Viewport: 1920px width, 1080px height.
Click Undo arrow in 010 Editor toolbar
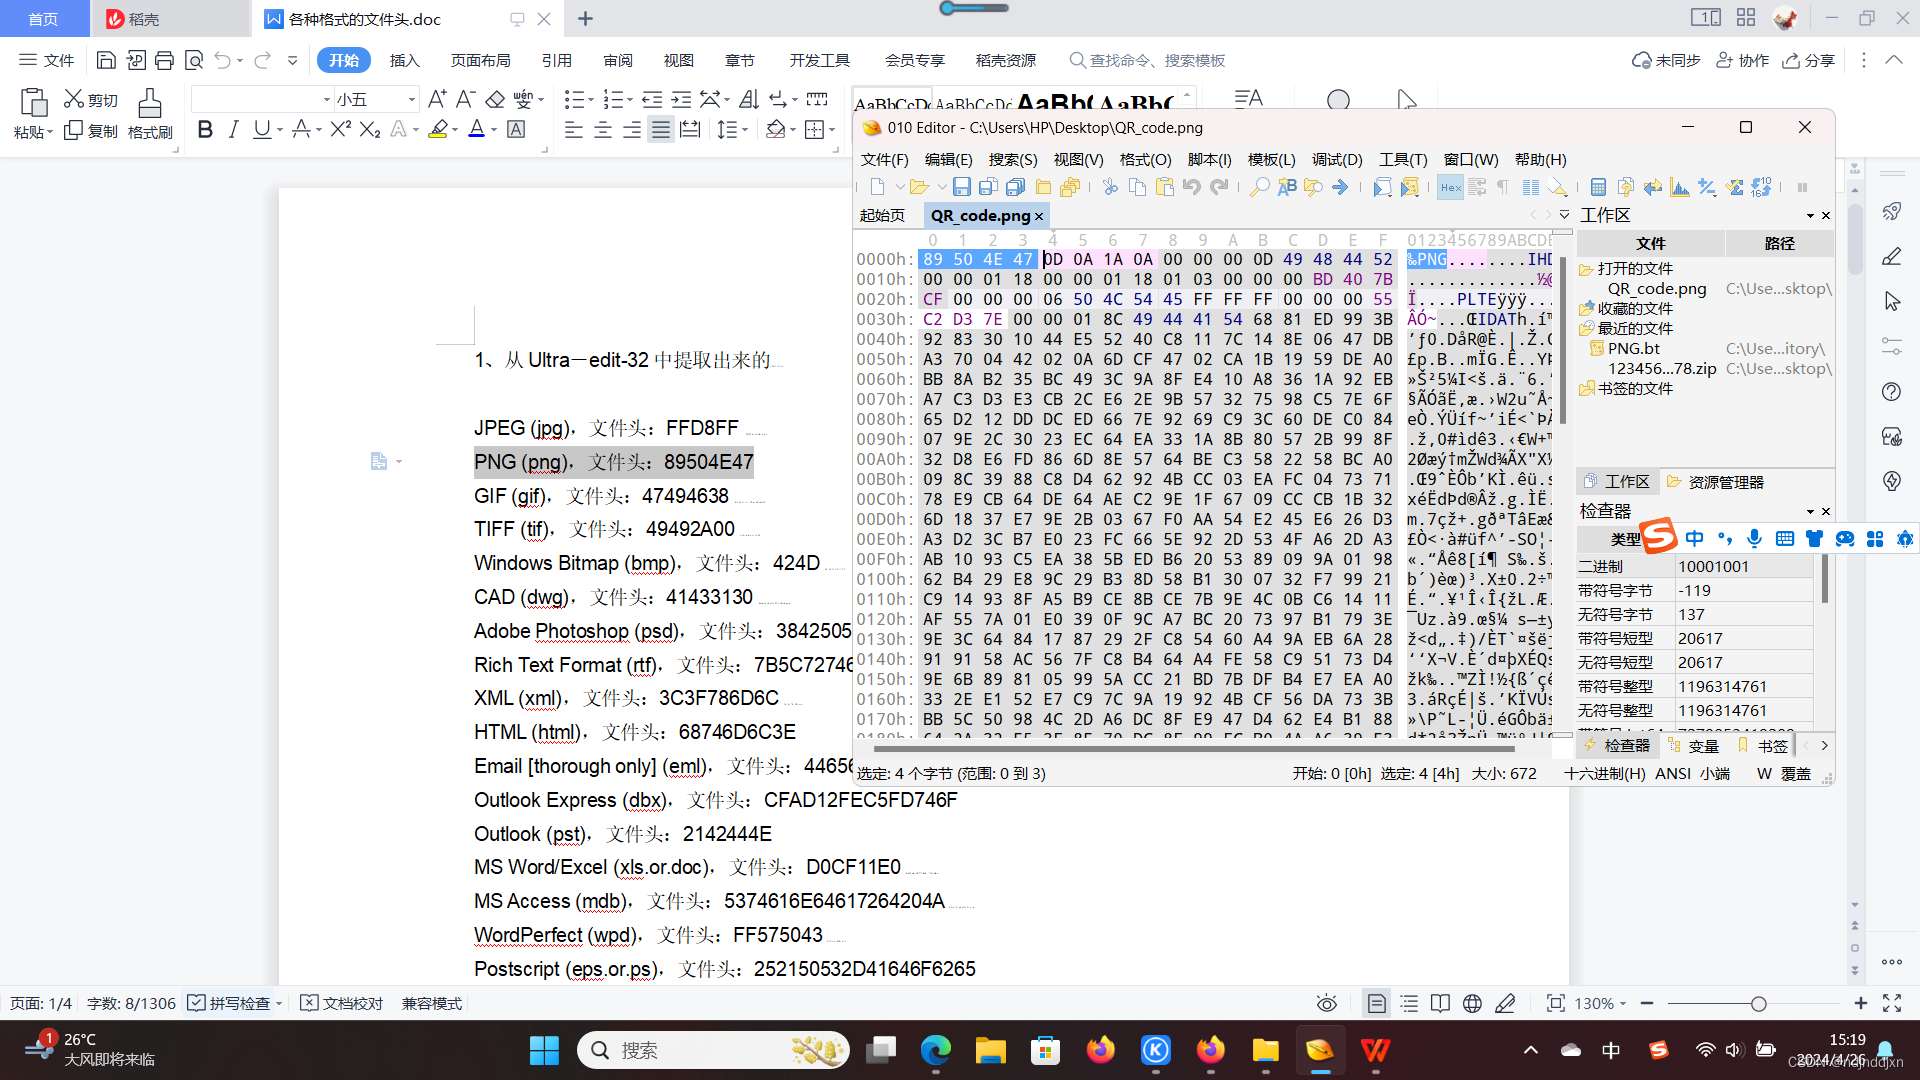click(1191, 187)
